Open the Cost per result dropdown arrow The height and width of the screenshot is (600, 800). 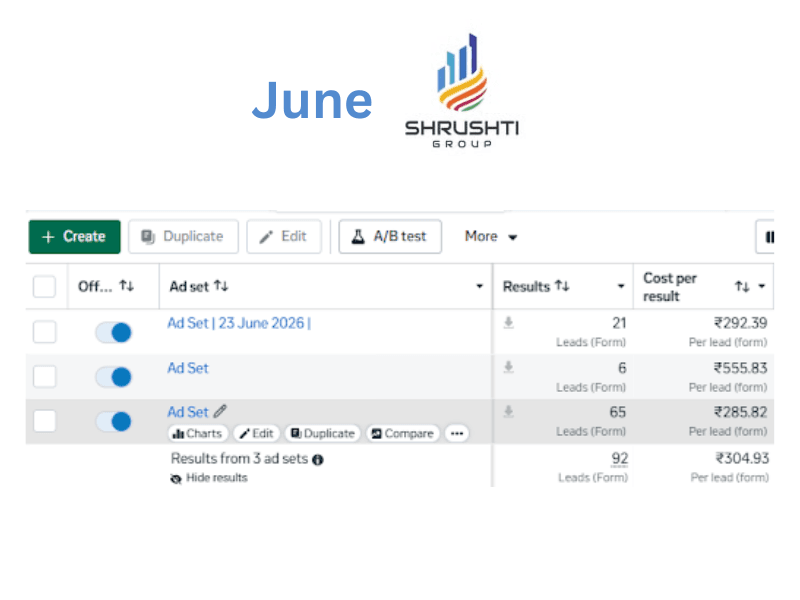click(762, 286)
